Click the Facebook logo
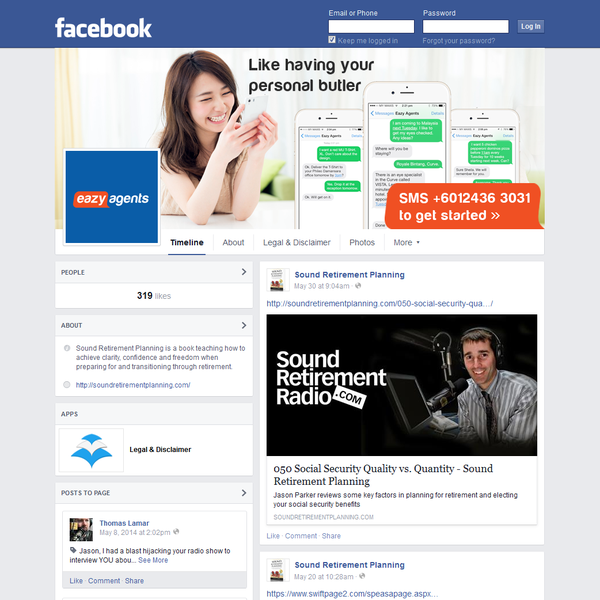The image size is (600, 600). point(103,28)
